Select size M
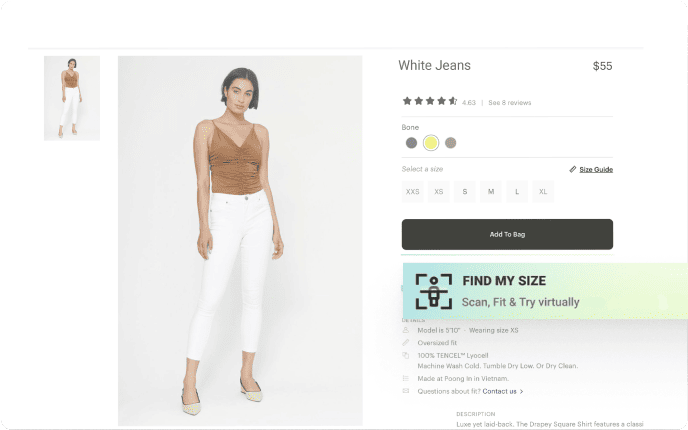Viewport: 688px width, 430px height. coord(490,191)
